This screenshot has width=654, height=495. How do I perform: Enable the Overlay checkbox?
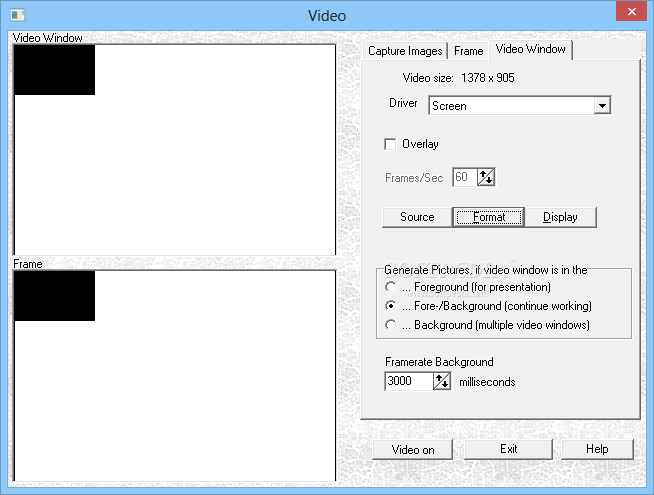pos(390,144)
